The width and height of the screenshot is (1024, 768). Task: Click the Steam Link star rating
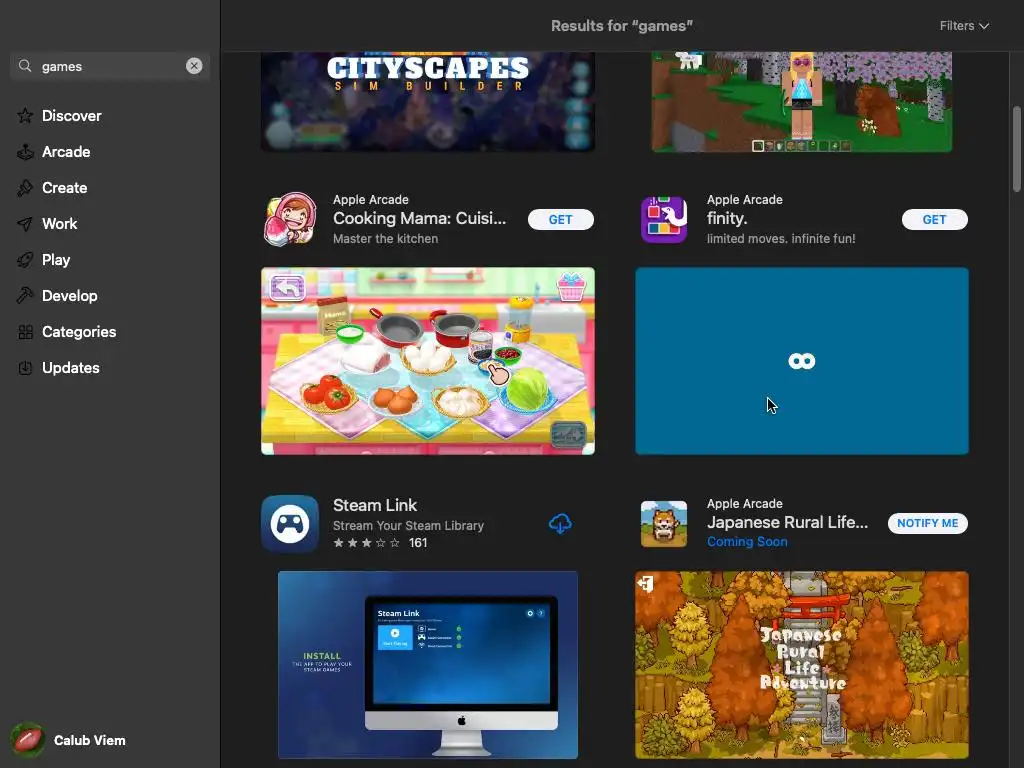point(366,543)
